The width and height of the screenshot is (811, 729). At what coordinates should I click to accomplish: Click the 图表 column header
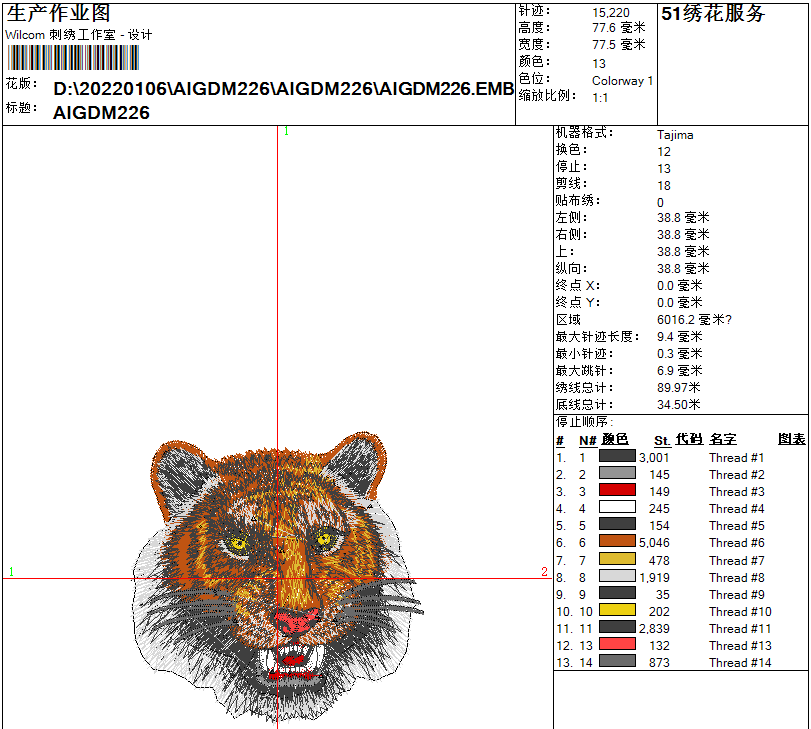[x=791, y=440]
